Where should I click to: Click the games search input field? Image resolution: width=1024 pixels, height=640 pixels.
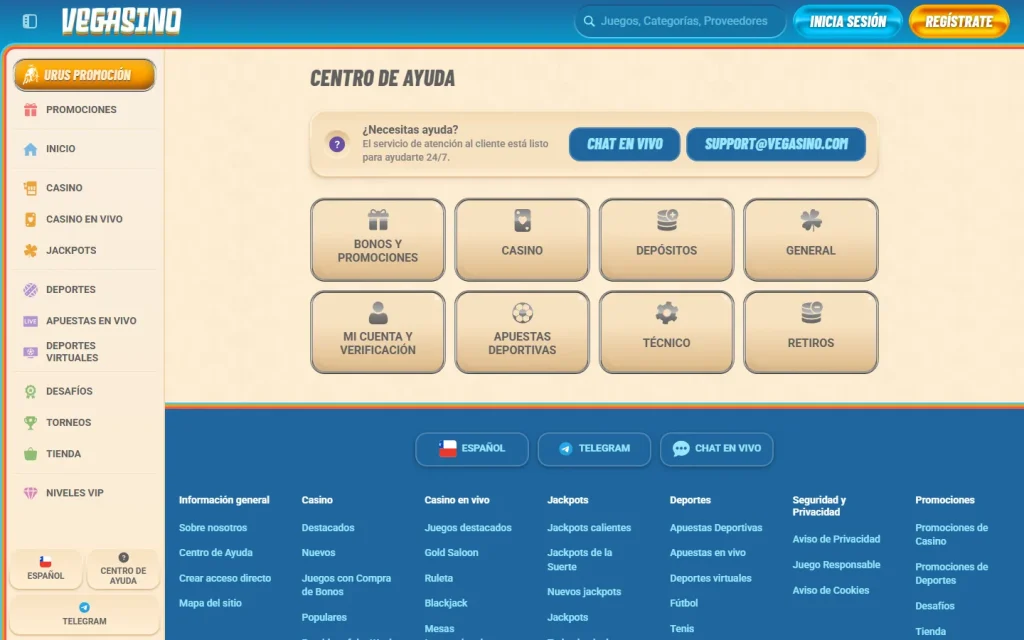680,22
